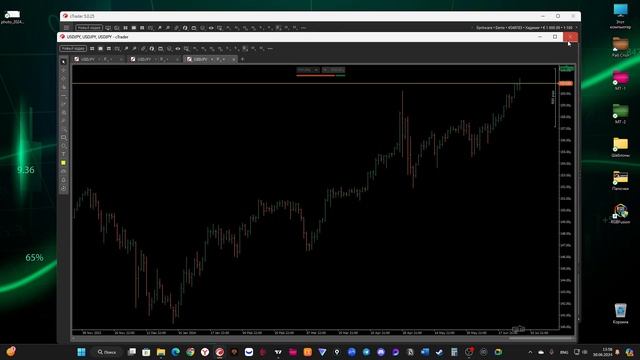640x360 pixels.
Task: Select the horizontal line drawing tool
Action: (x=63, y=96)
